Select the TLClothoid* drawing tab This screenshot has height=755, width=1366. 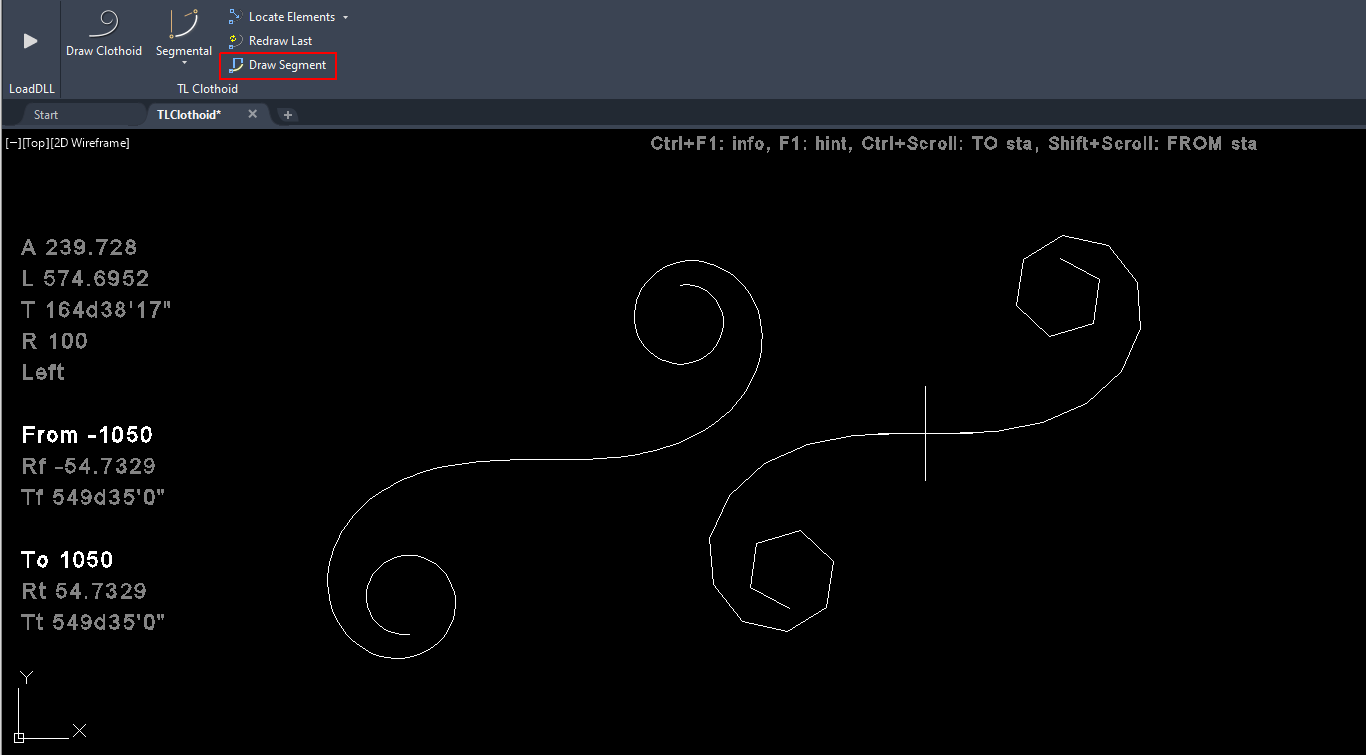tap(188, 115)
